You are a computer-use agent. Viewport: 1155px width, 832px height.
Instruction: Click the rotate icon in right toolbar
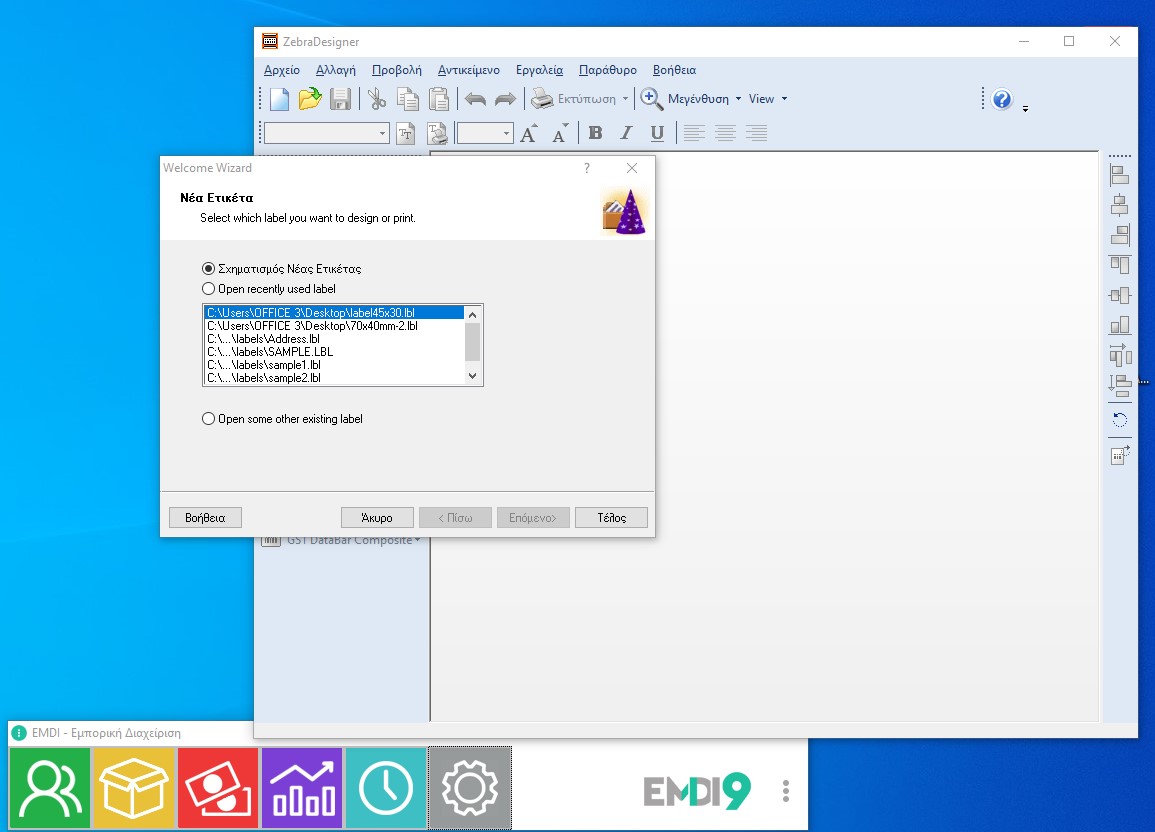(x=1120, y=420)
